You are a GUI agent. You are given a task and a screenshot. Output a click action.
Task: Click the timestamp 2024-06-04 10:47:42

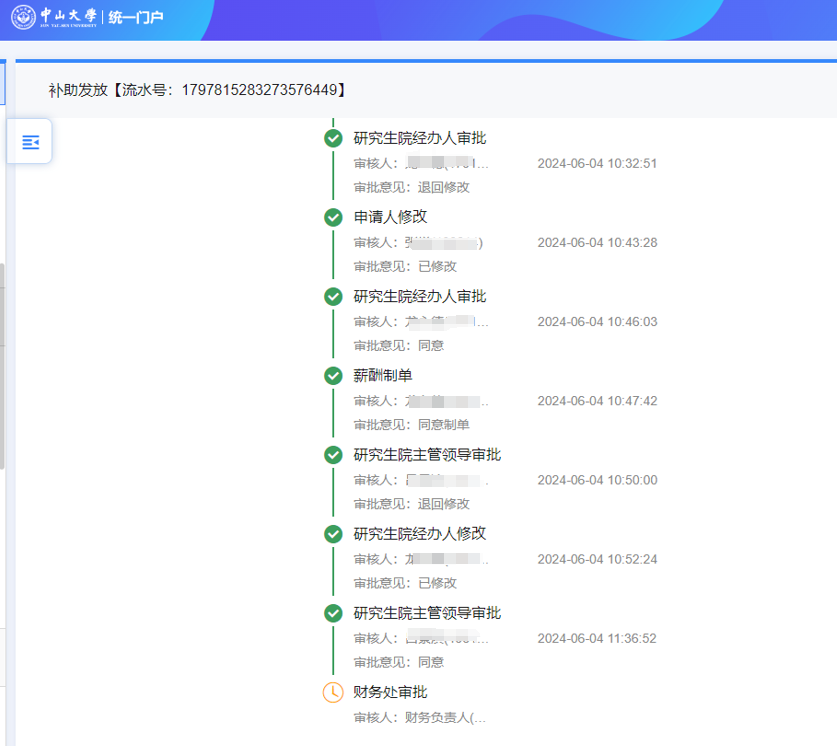coord(597,401)
